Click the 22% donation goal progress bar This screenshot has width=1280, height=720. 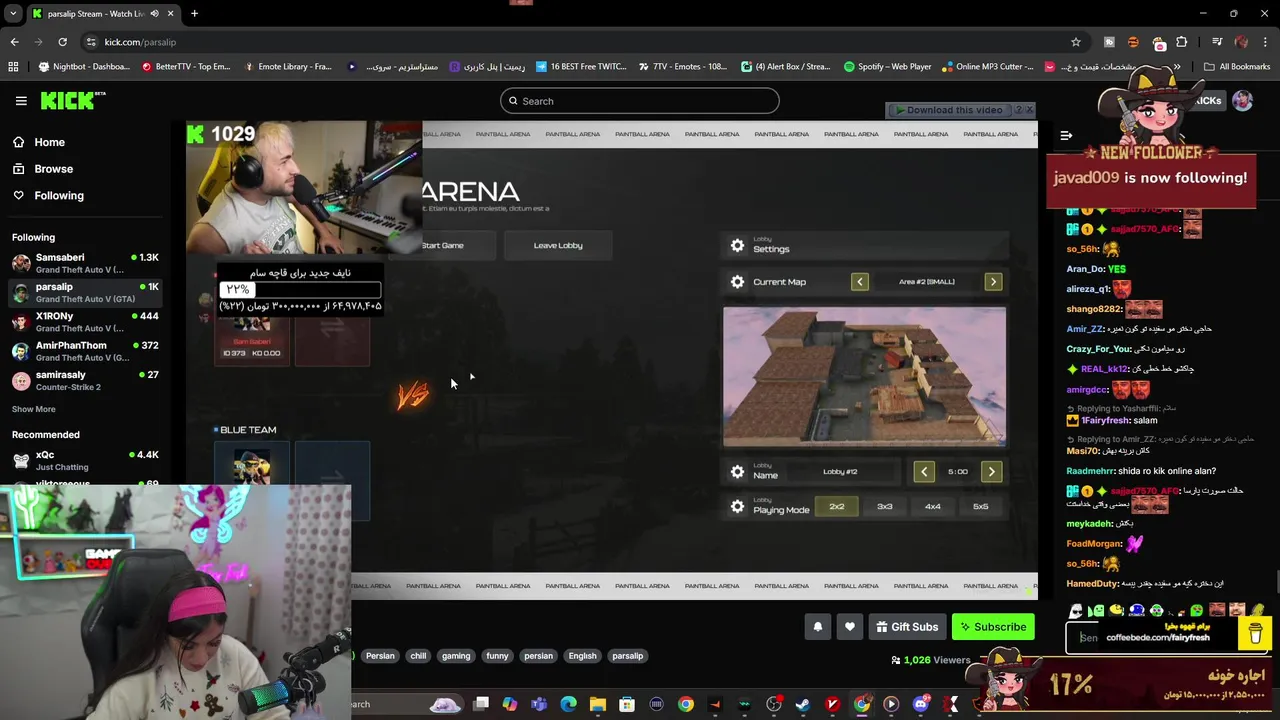tap(300, 290)
